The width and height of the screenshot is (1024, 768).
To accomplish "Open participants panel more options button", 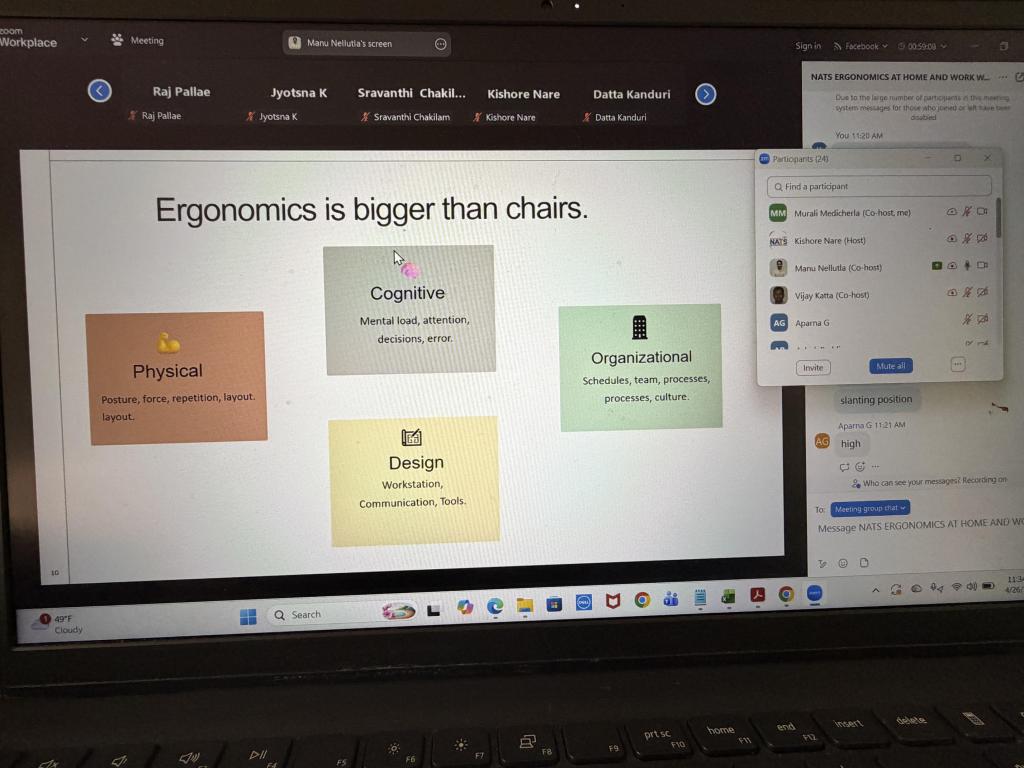I will tap(957, 364).
